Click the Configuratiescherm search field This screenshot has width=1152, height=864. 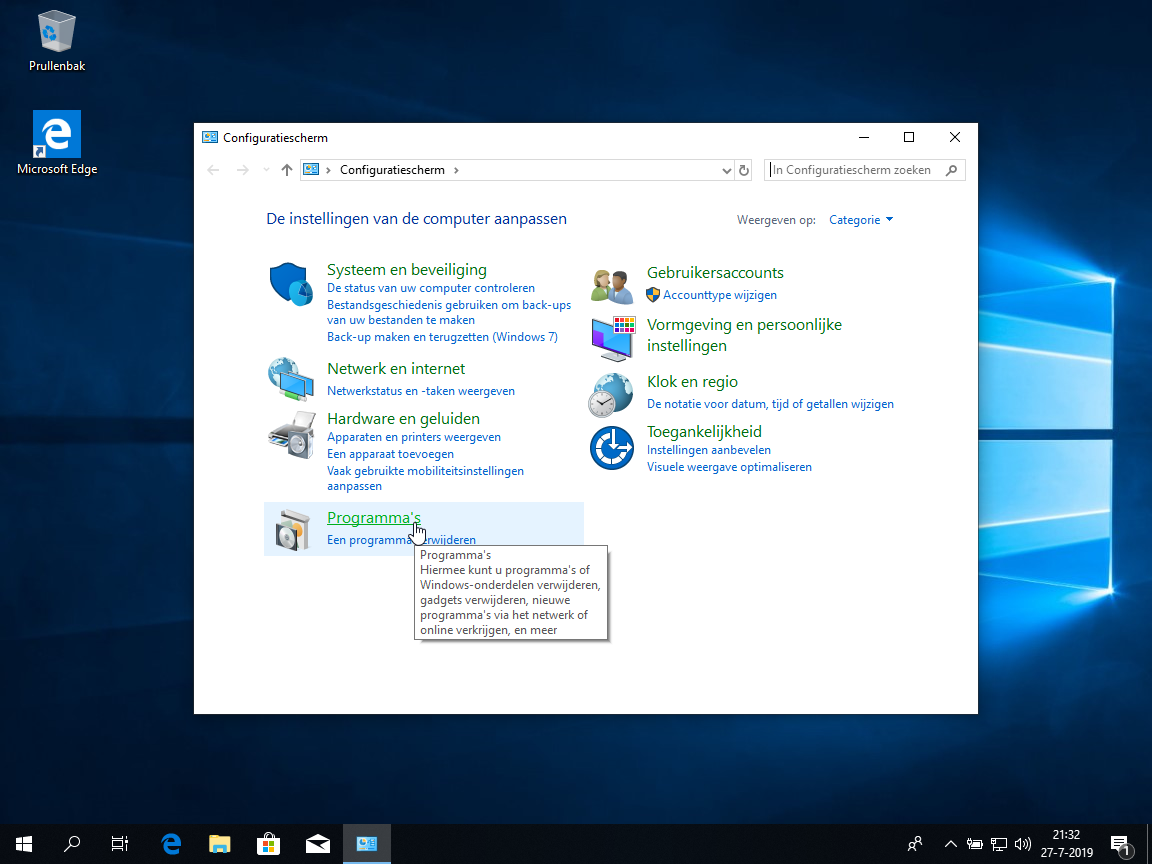(x=856, y=170)
